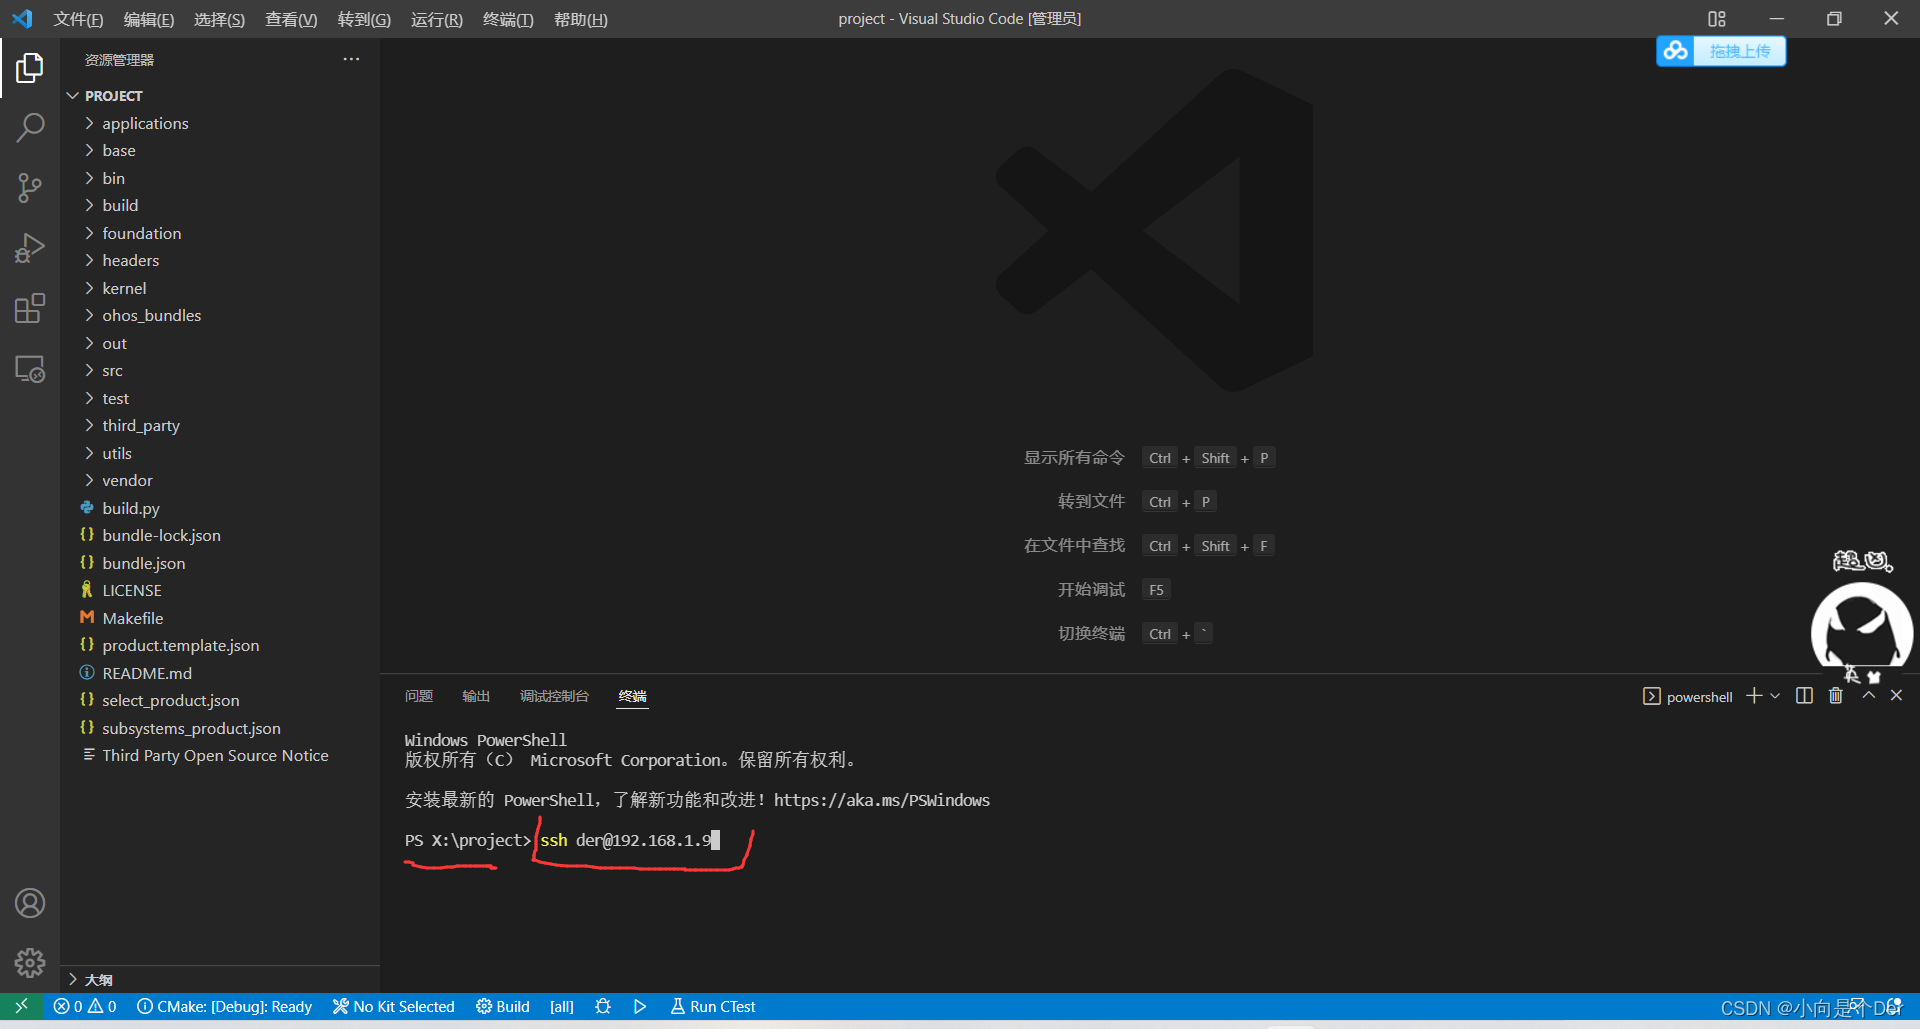The width and height of the screenshot is (1920, 1029).
Task: Open the File menu
Action: [x=78, y=19]
